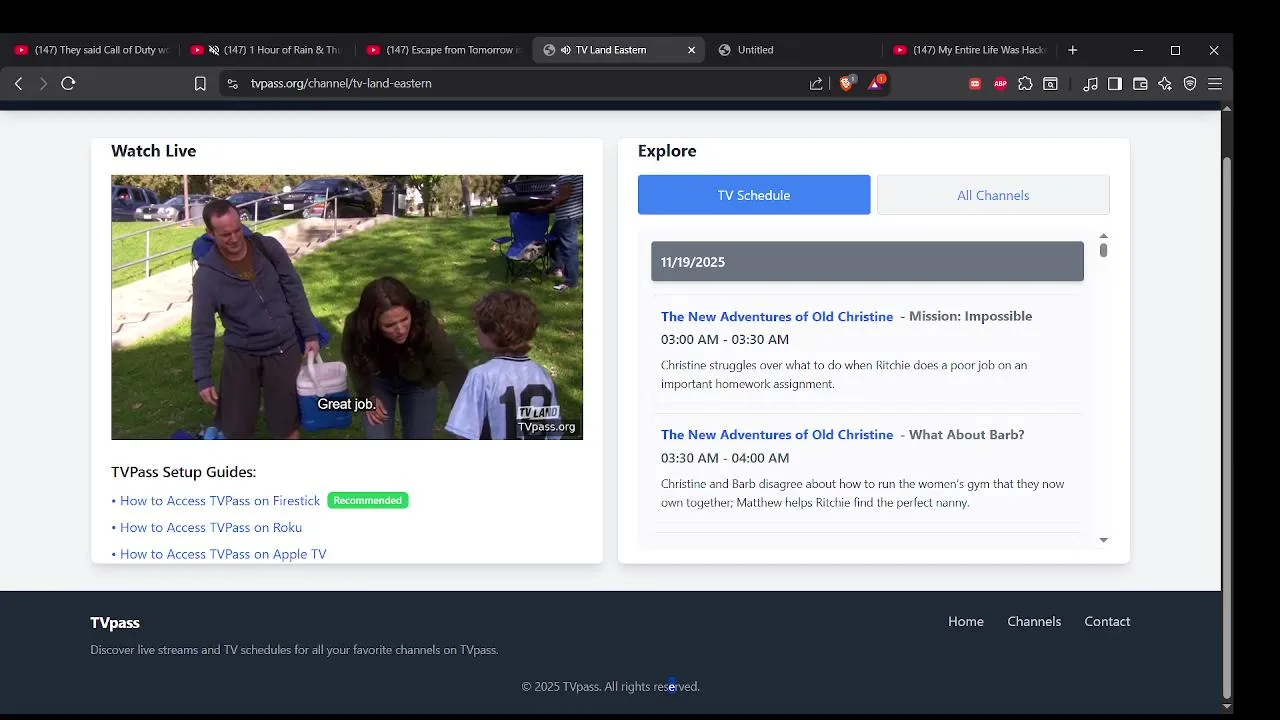Click the schedule list scroll-down arrow
Viewport: 1280px width, 720px height.
(x=1103, y=540)
